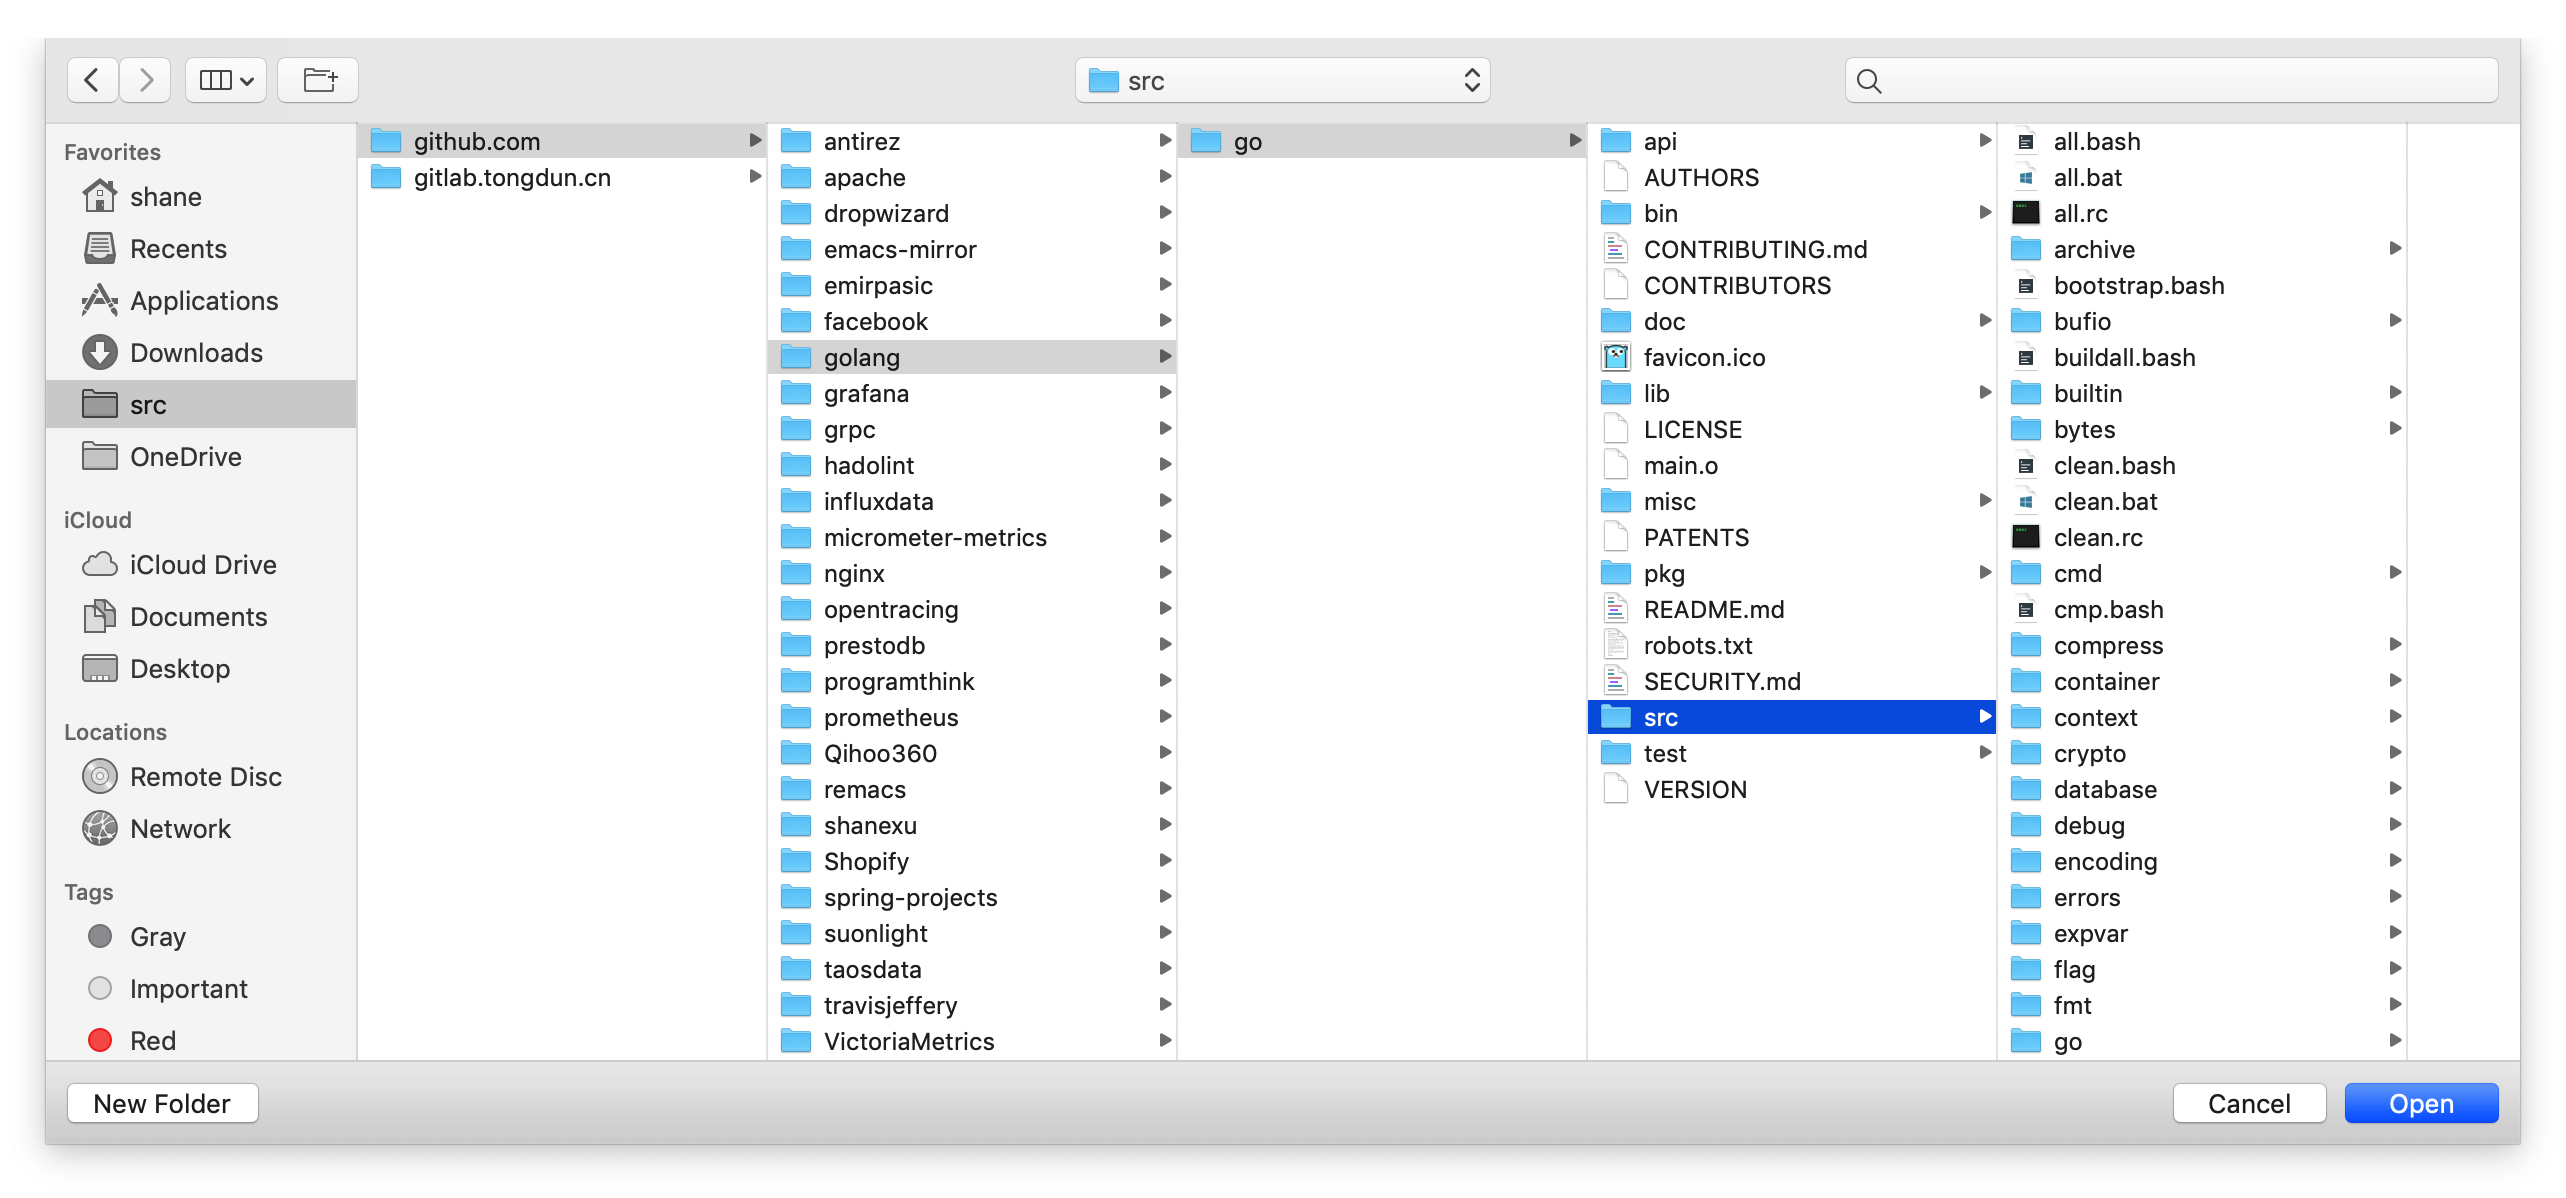Click Network under Locations
Screen dimensions: 2566x1198
click(180, 829)
